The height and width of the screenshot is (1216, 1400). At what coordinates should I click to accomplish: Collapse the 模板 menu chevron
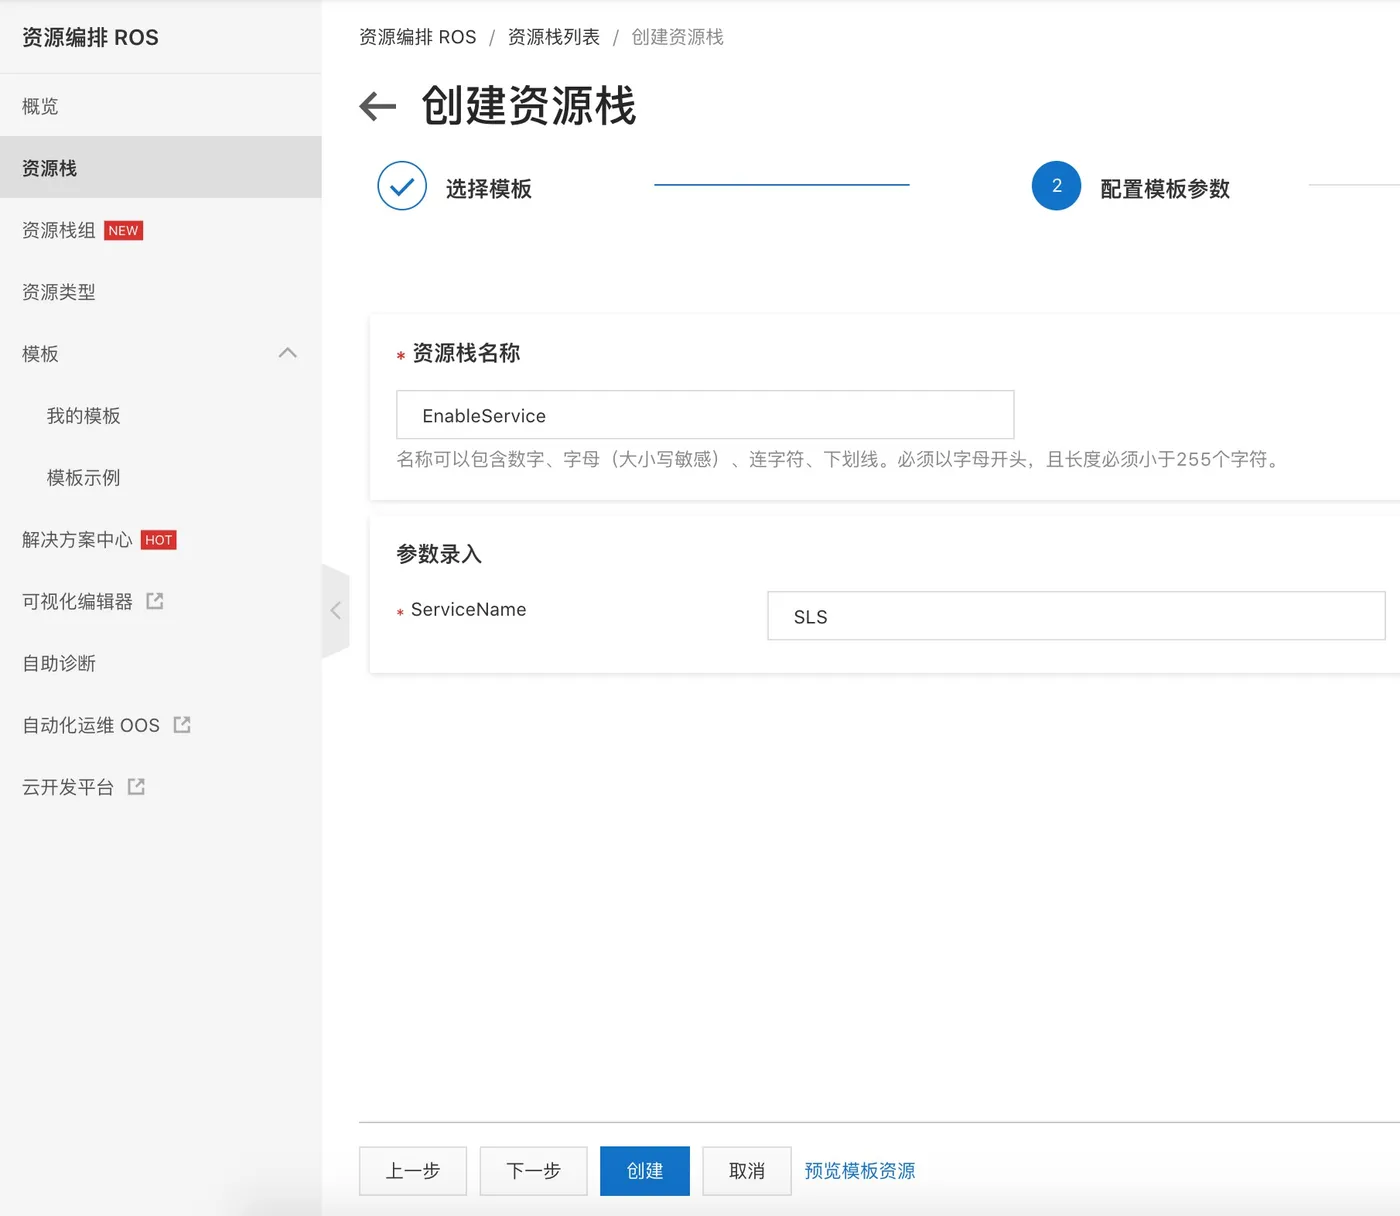288,353
